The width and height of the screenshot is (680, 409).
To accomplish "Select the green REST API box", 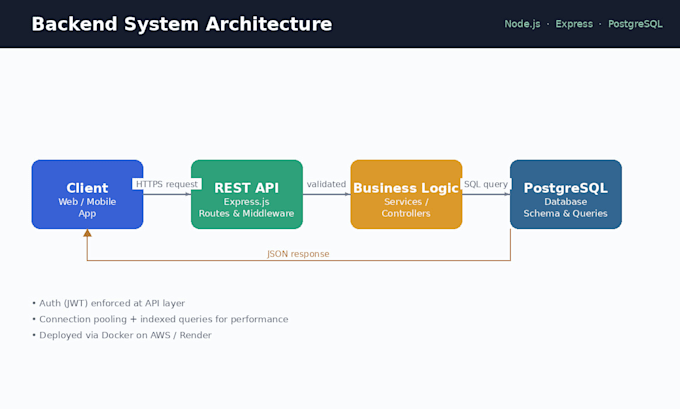I will (x=247, y=194).
